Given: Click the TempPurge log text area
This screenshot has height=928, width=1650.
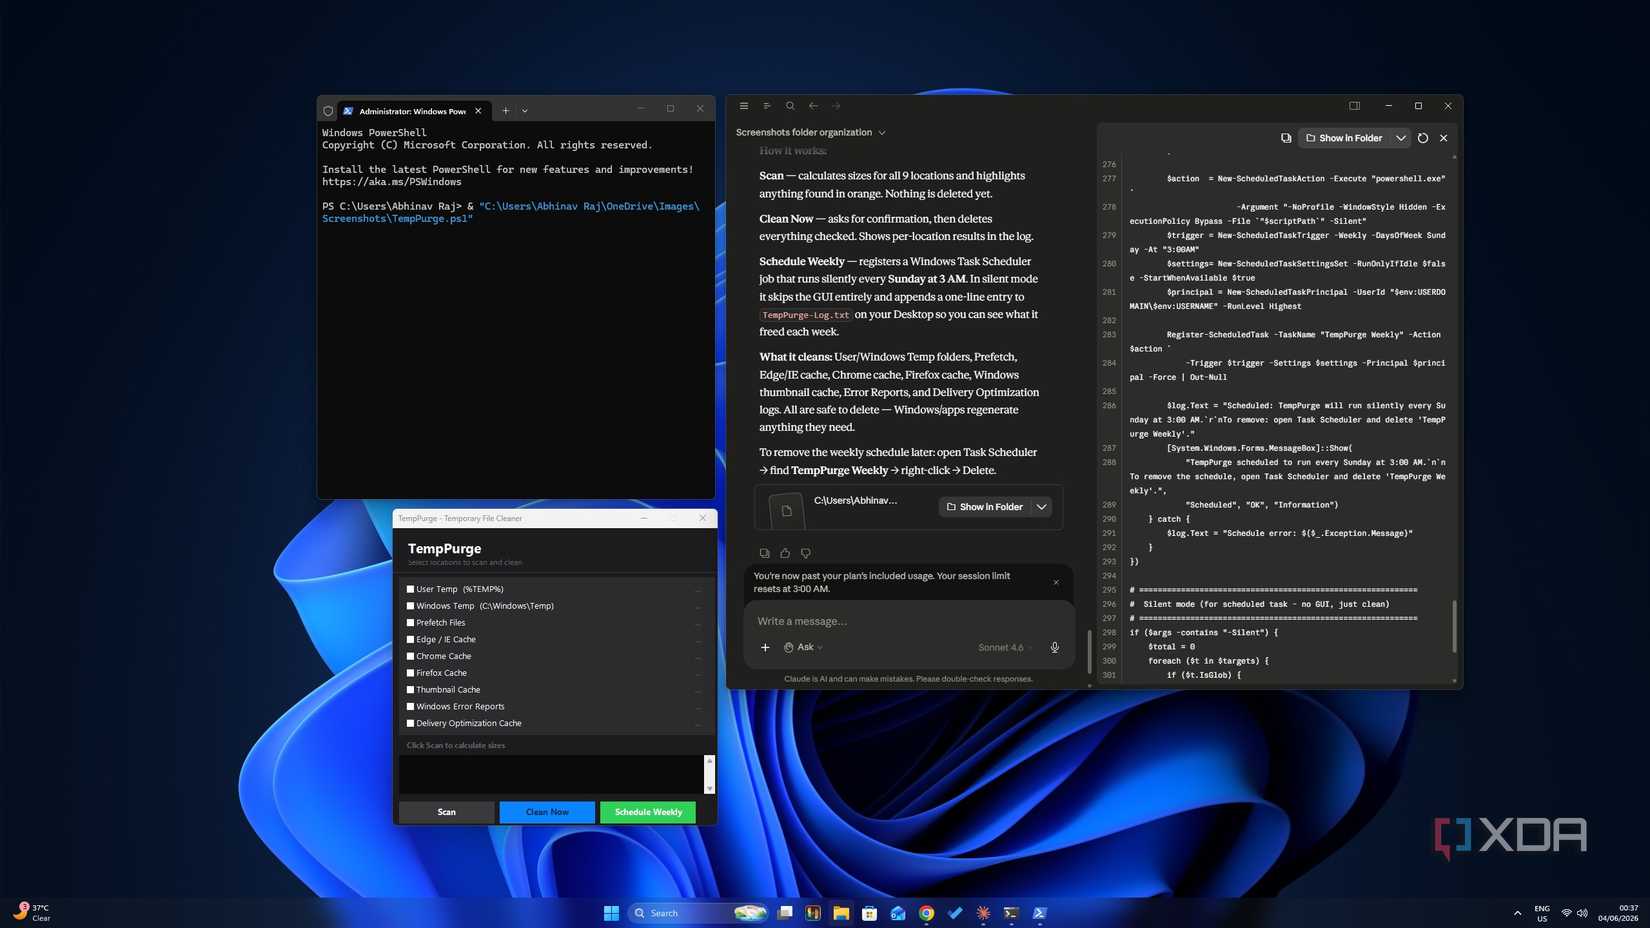Looking at the screenshot, I should pyautogui.click(x=552, y=775).
